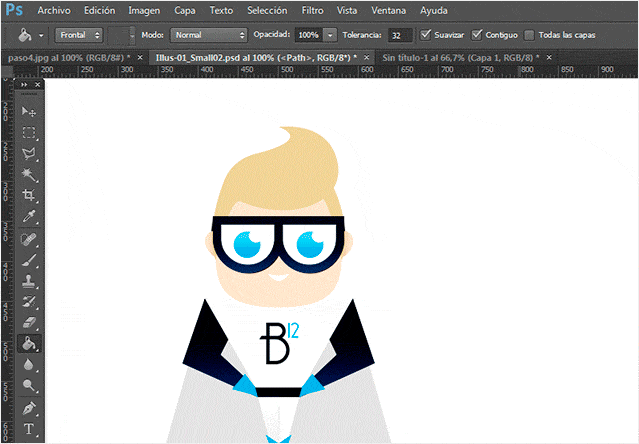Select the Eyedropper tool

(x=30, y=216)
